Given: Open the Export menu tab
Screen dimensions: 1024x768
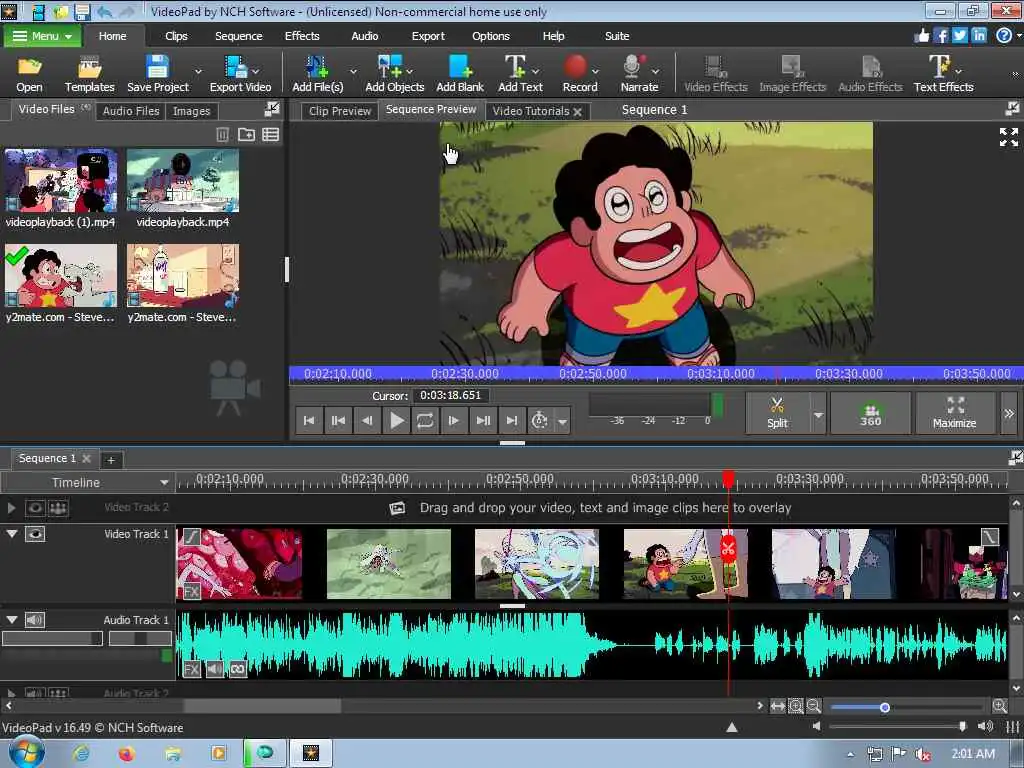Looking at the screenshot, I should click(428, 36).
